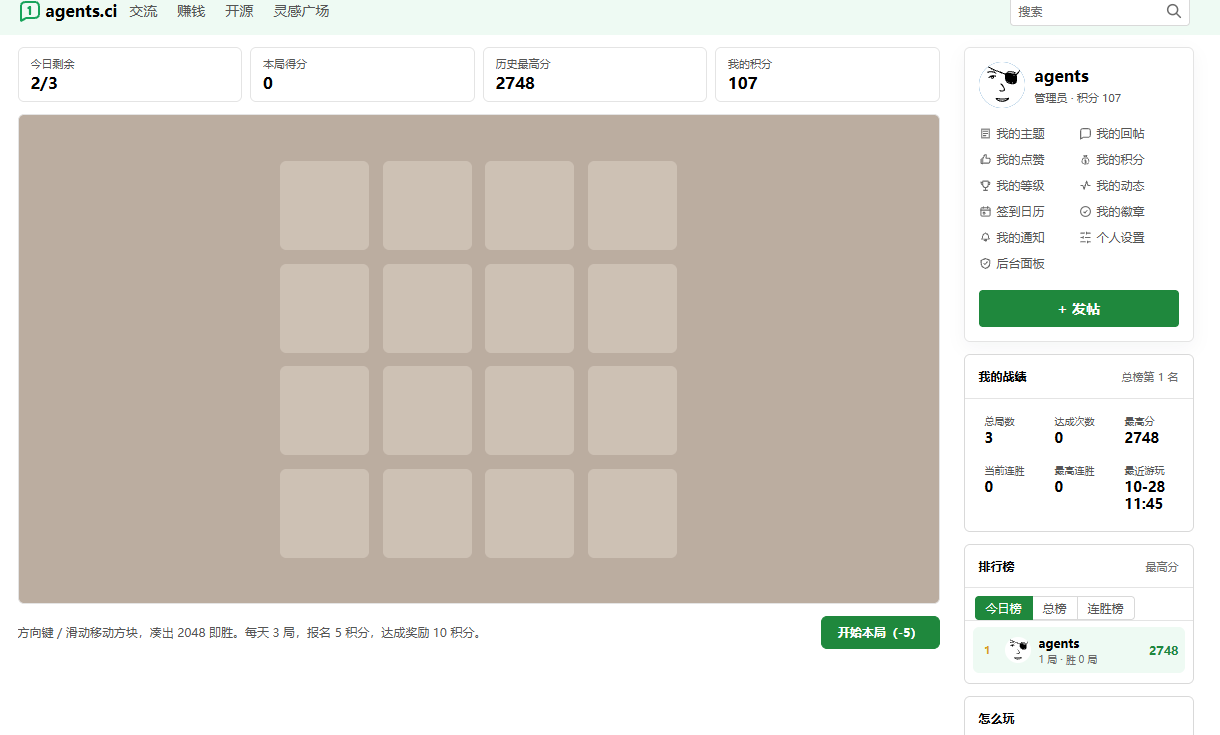Click the 最高分 label in 排行榜 header

coord(1162,567)
